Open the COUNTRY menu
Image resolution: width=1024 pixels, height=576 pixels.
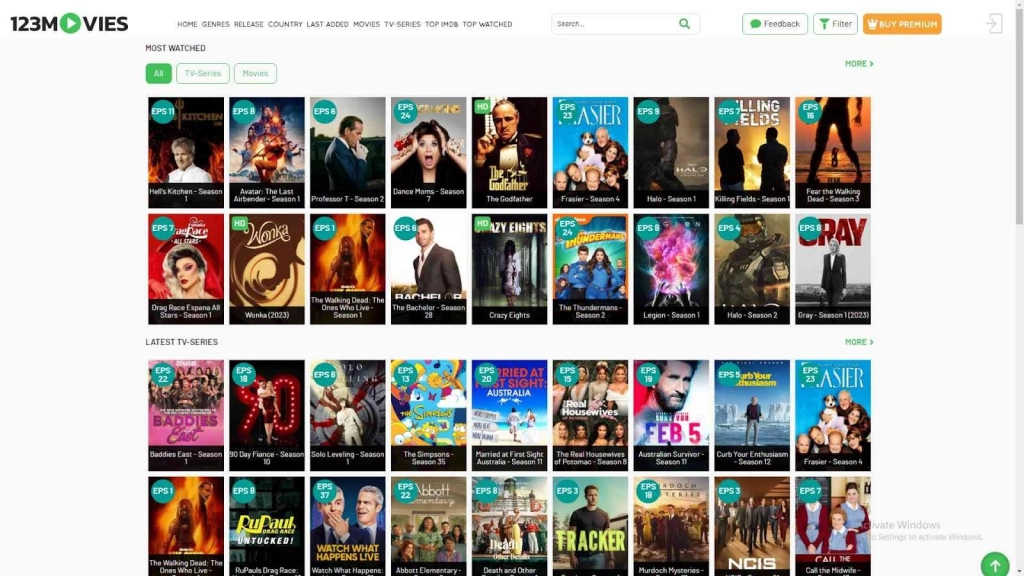point(285,24)
